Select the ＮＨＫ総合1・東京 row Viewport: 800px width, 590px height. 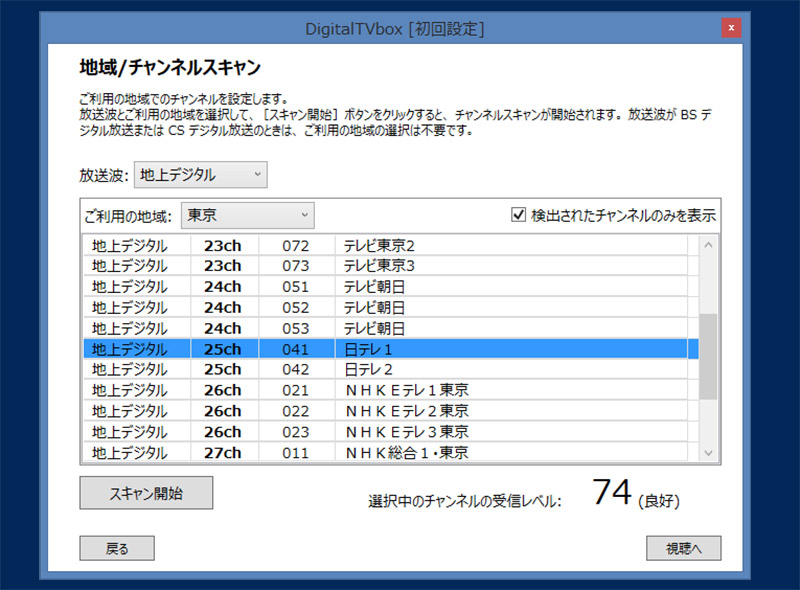390,452
